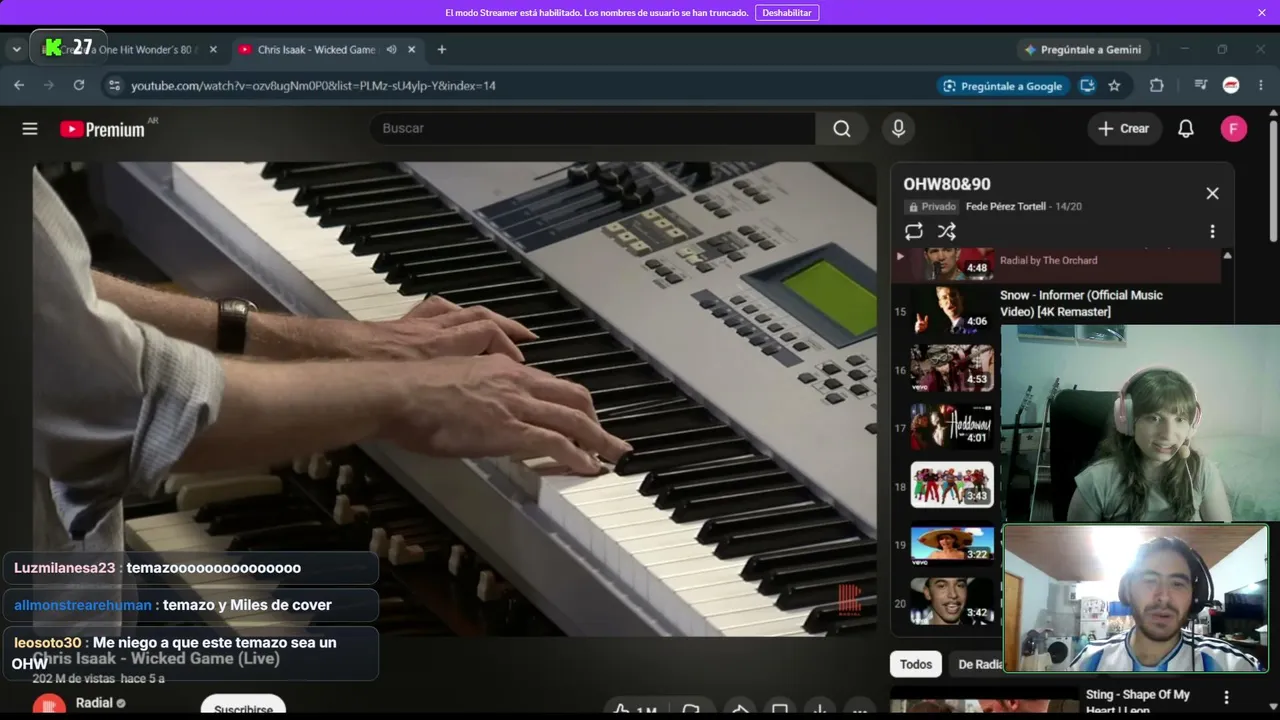Click the Crear button
This screenshot has width=1280, height=720.
[1124, 128]
